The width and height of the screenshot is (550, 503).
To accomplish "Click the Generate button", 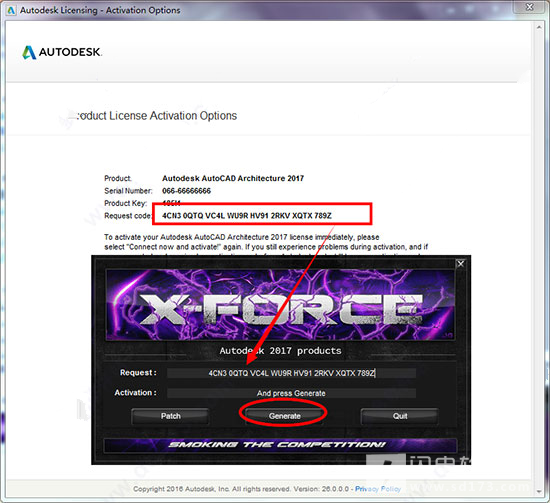I will point(284,416).
